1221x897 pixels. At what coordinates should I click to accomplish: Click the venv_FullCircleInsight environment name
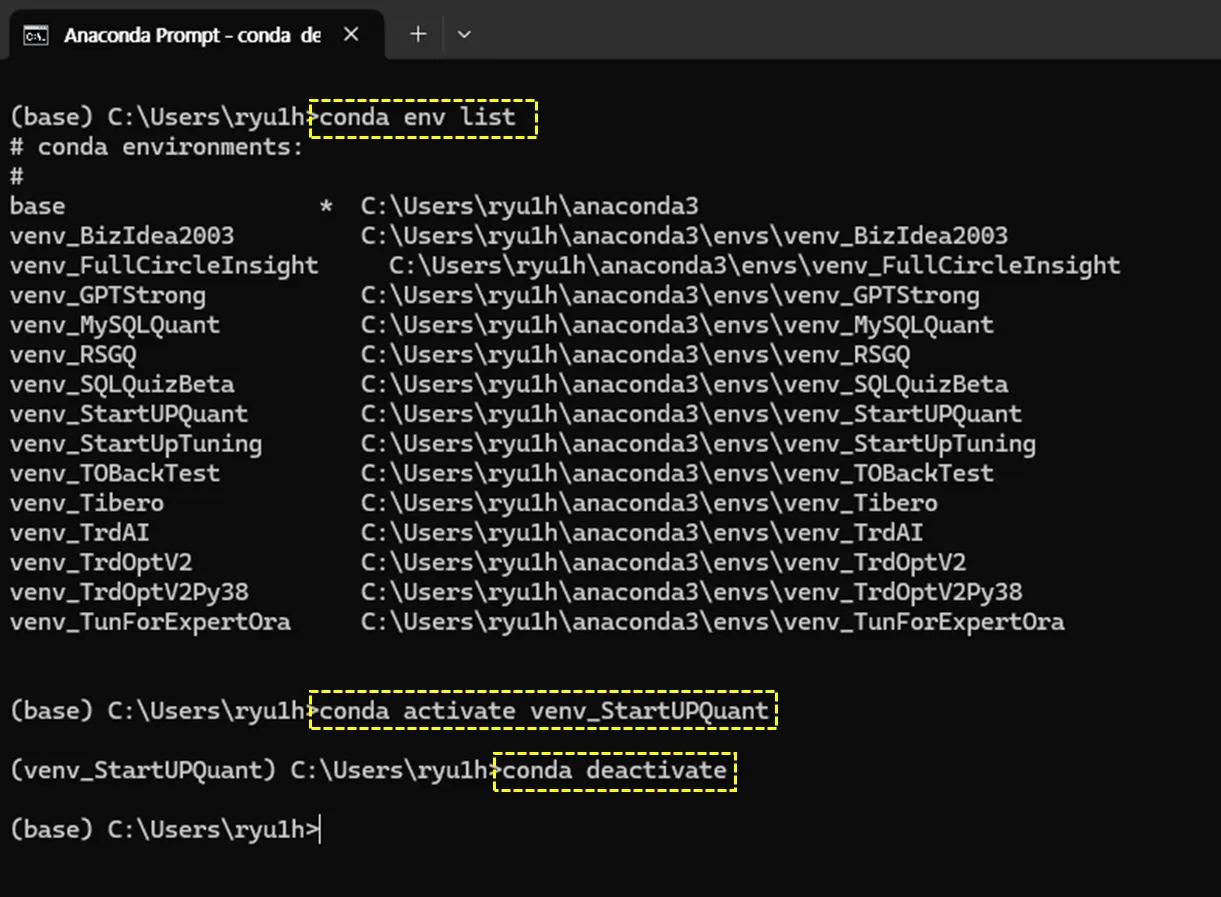pyautogui.click(x=164, y=265)
